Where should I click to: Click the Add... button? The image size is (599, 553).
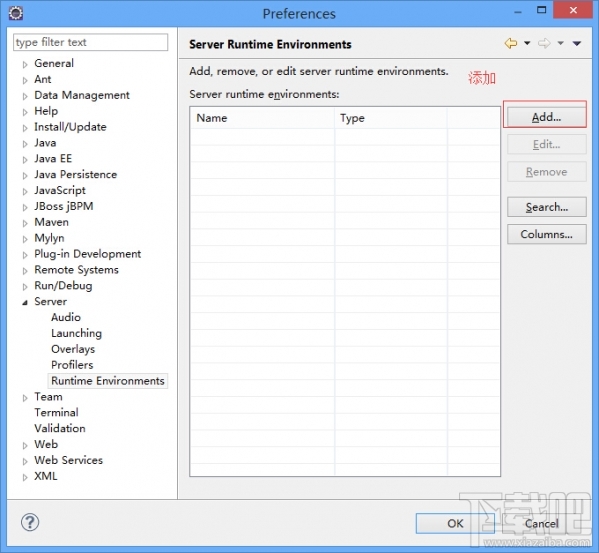point(546,117)
